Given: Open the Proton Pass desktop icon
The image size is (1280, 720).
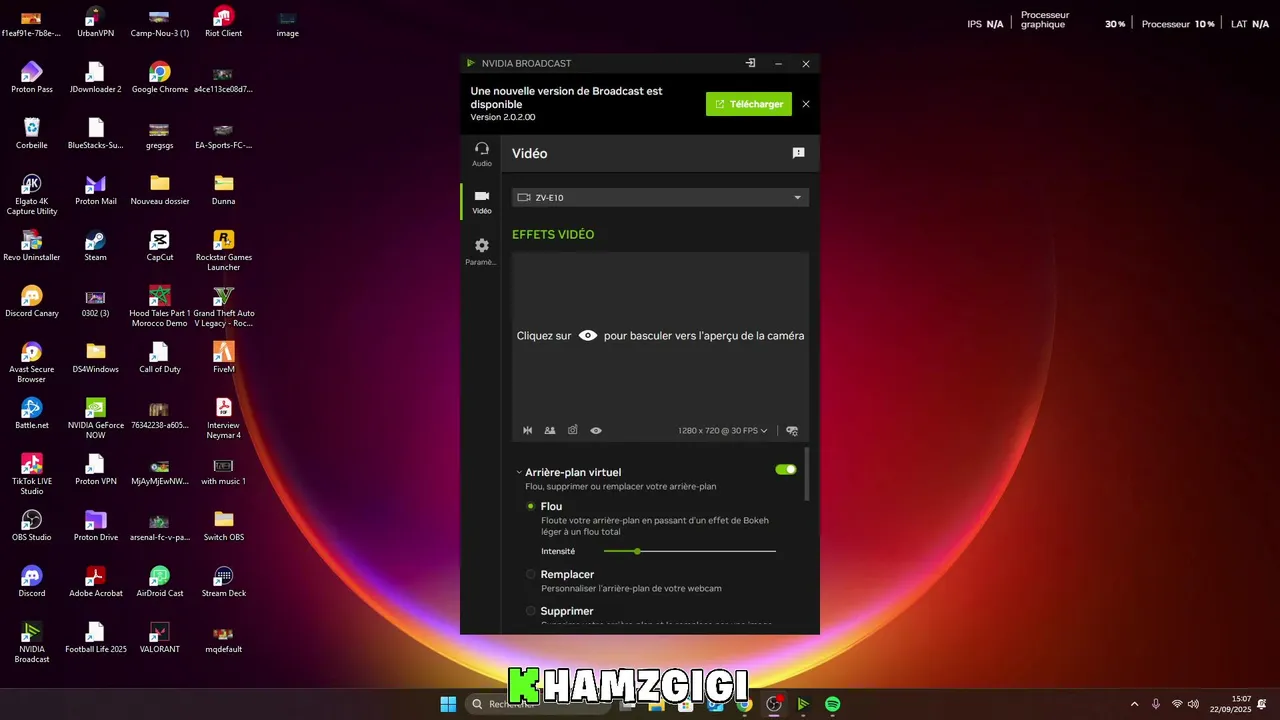Looking at the screenshot, I should (x=32, y=78).
